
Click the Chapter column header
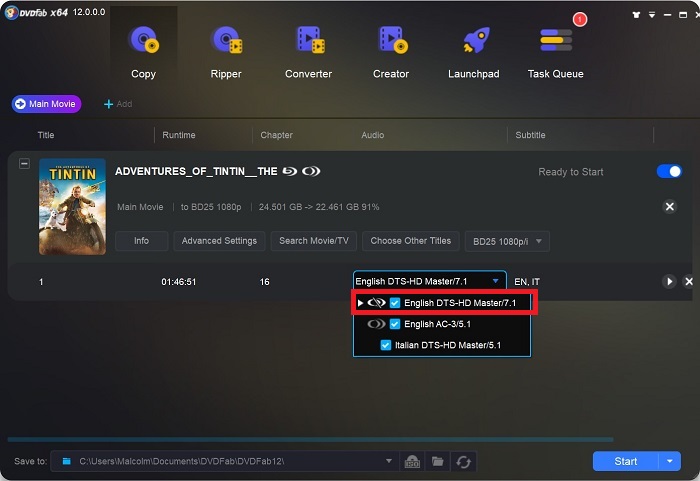[276, 135]
